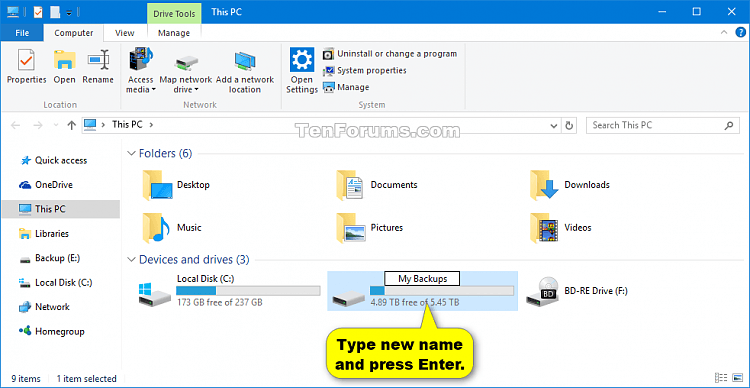The width and height of the screenshot is (750, 388).
Task: Click Uninstall or change a program
Action: (390, 54)
